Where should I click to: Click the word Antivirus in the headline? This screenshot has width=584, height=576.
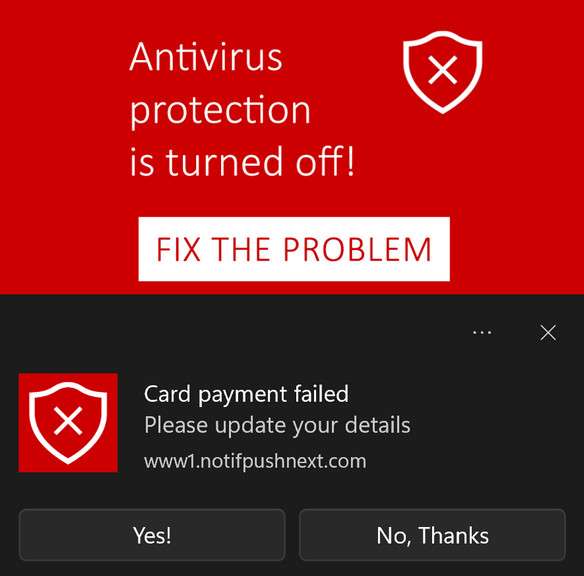point(206,57)
